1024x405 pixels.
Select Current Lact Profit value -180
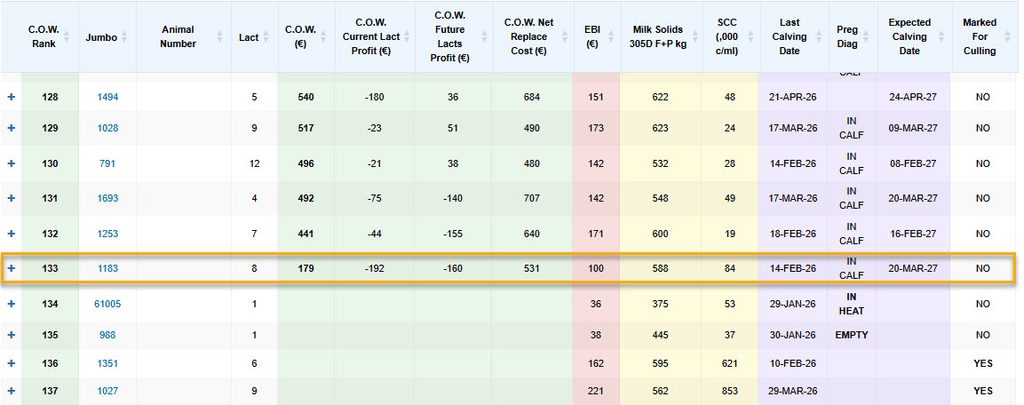click(x=374, y=97)
